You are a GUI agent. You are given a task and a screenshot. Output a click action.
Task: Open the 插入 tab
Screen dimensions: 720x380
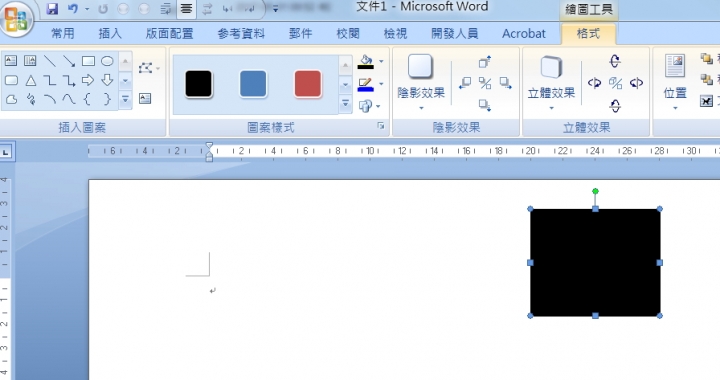point(110,34)
